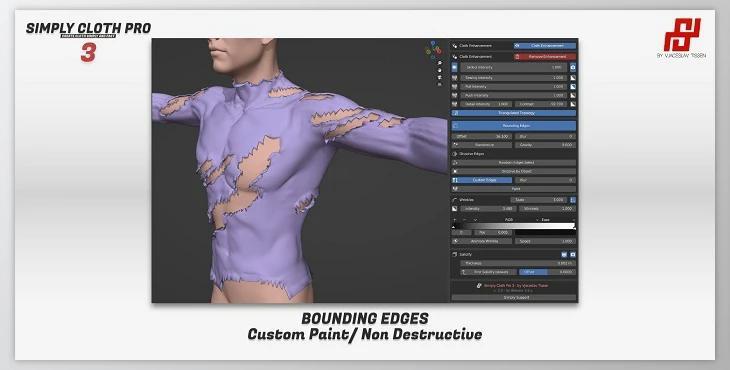Click the icon left of Push Intensity

pos(455,95)
